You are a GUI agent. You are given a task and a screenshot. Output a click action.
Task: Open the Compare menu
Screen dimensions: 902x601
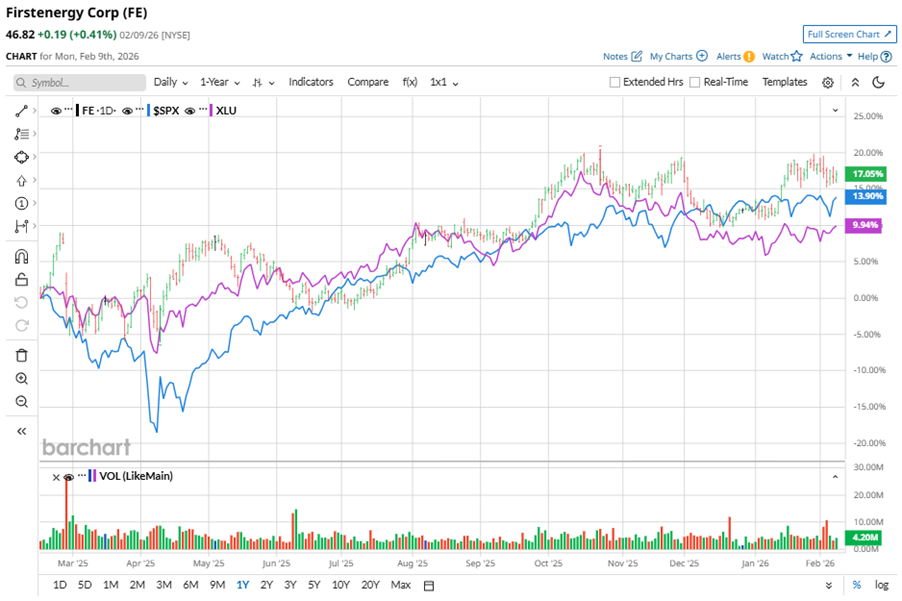click(368, 82)
